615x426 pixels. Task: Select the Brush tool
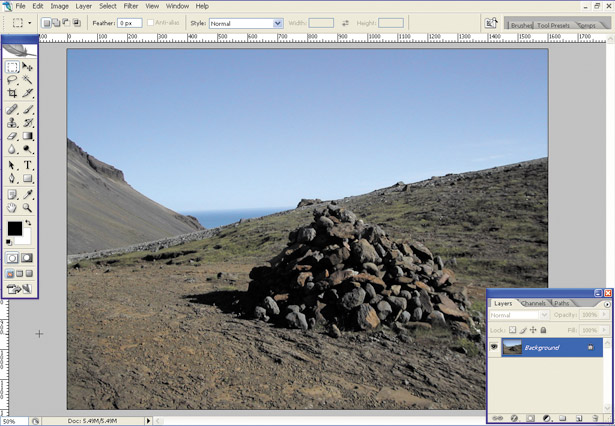coord(27,109)
